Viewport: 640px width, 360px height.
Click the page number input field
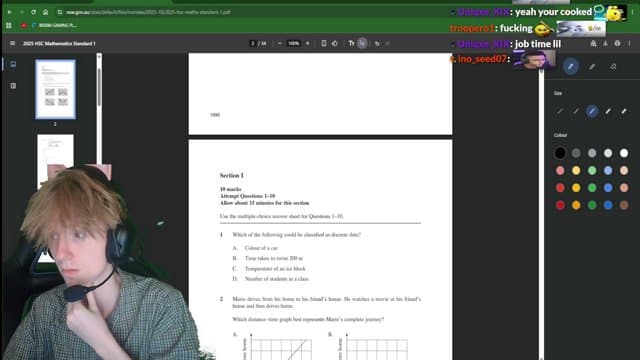[253, 43]
